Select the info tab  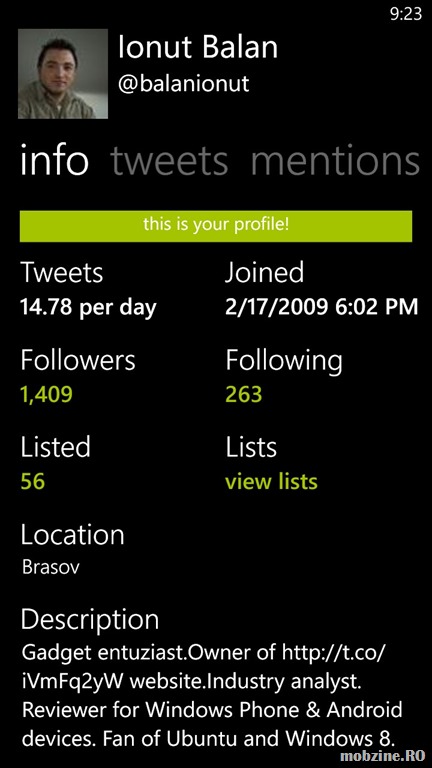point(54,161)
